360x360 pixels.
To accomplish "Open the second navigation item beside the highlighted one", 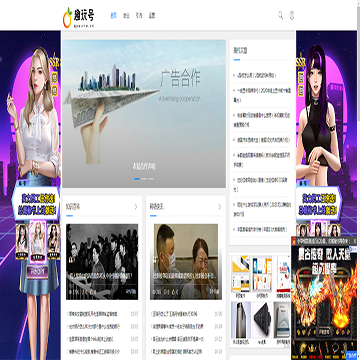I will click(126, 15).
